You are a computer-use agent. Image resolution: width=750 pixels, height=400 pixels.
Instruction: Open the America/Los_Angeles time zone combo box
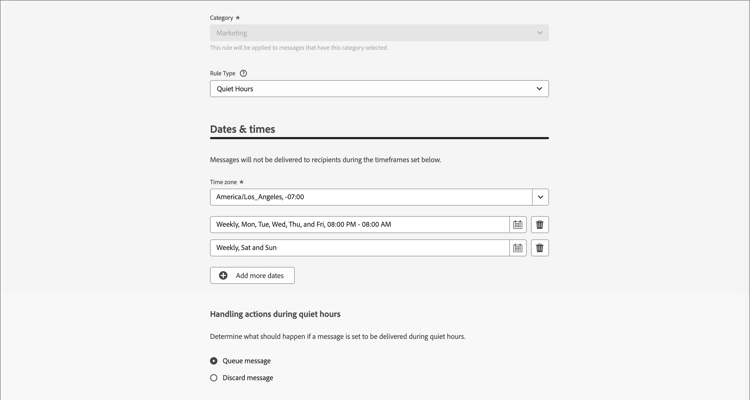371,197
